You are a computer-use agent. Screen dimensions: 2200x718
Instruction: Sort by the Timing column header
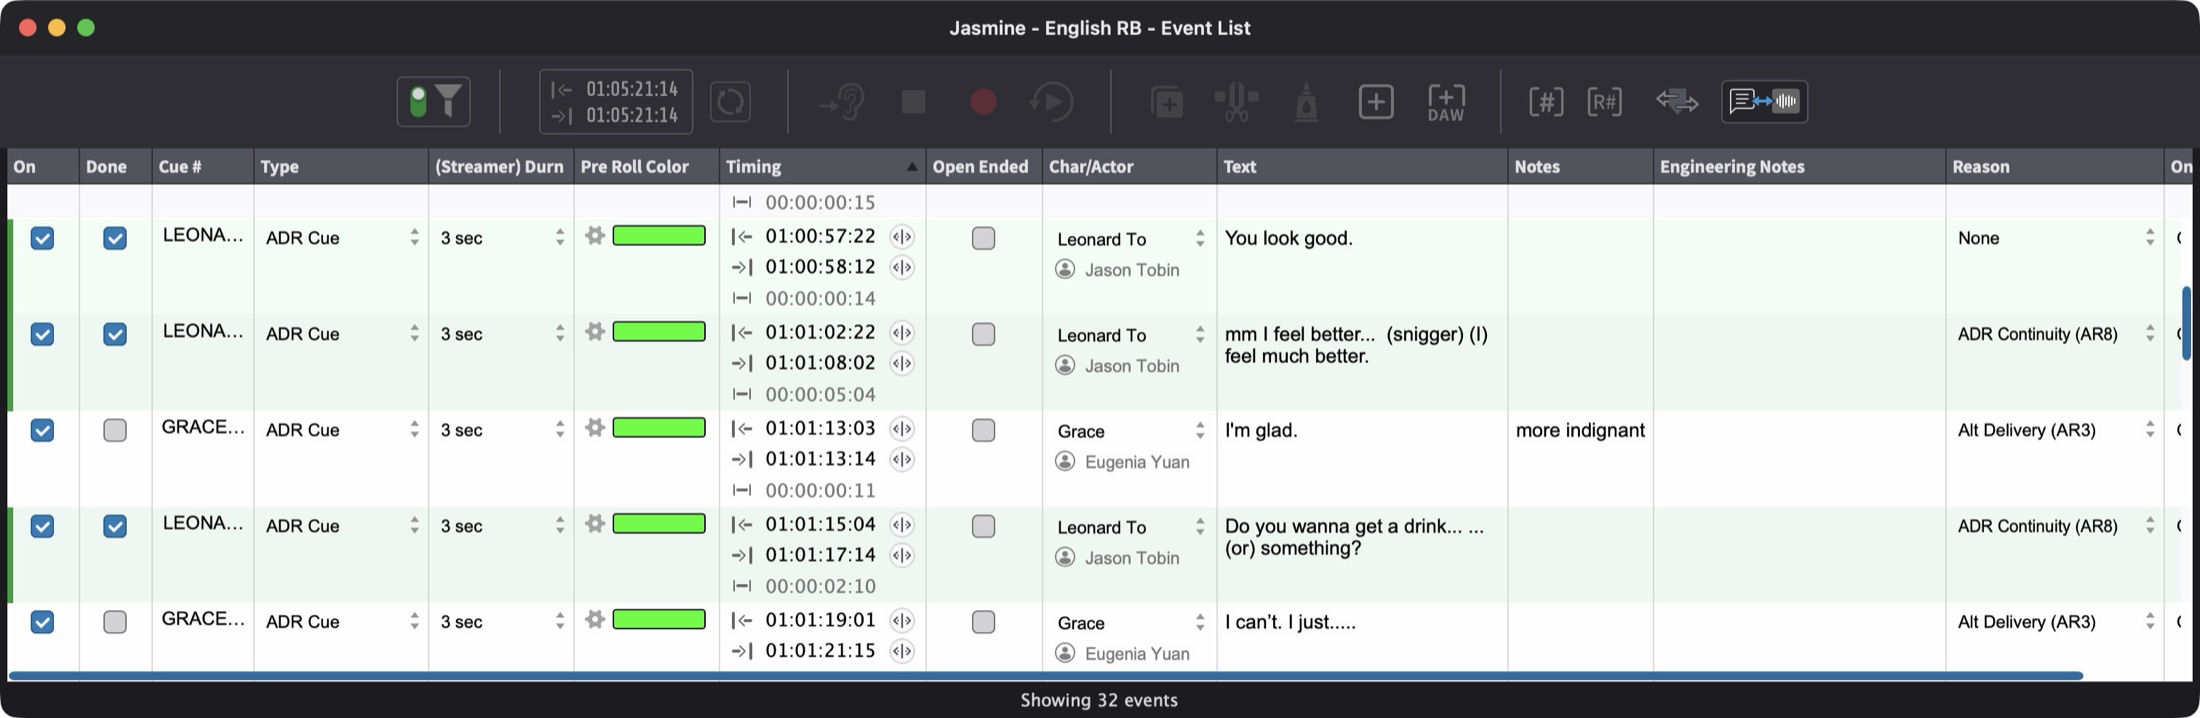(822, 166)
